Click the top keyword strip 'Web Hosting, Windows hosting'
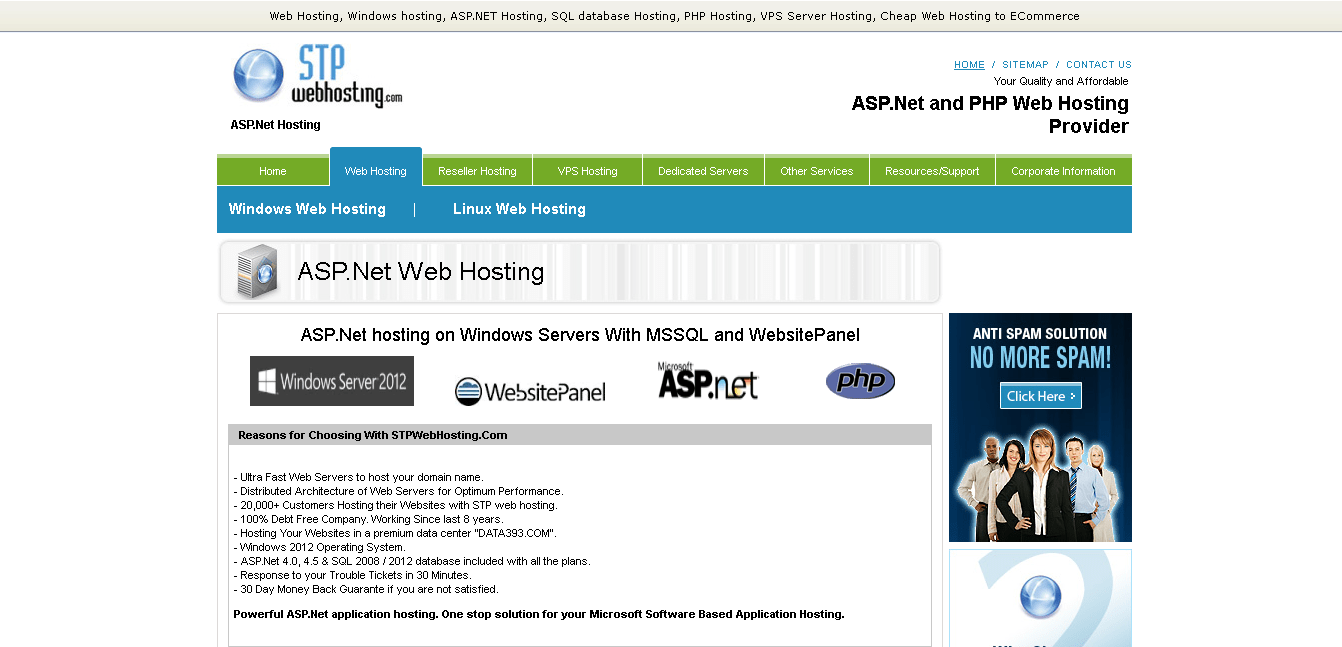The width and height of the screenshot is (1342, 647). (x=674, y=16)
